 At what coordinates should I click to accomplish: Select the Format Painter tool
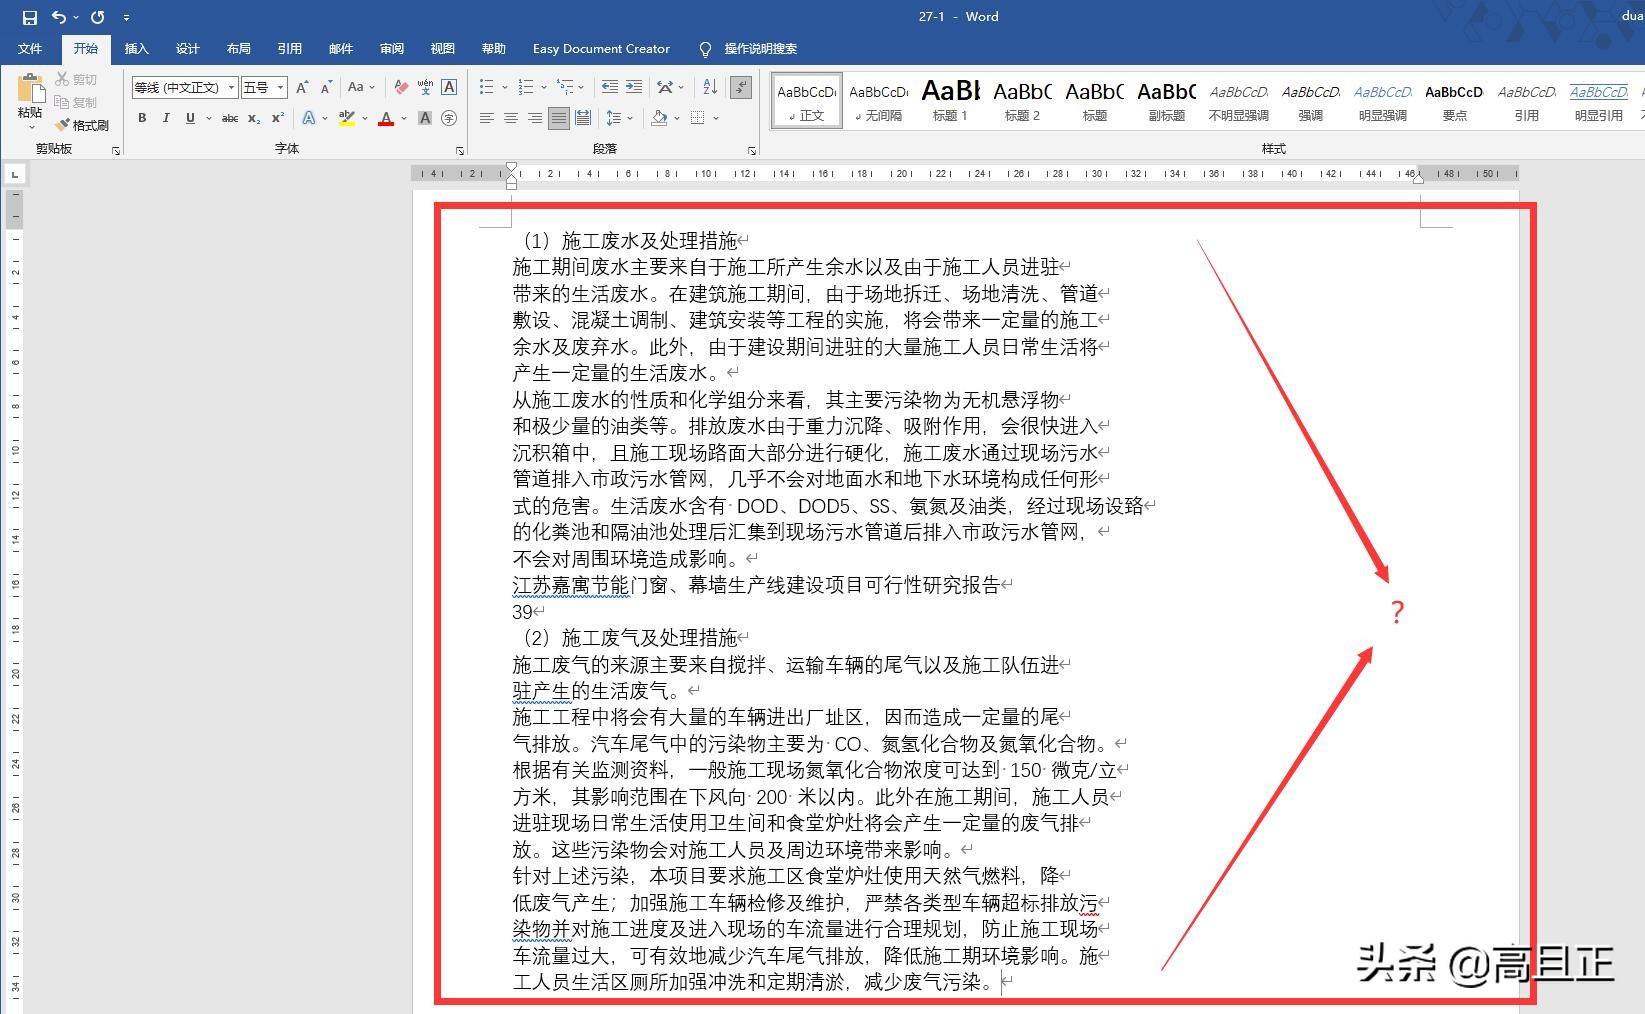(84, 125)
